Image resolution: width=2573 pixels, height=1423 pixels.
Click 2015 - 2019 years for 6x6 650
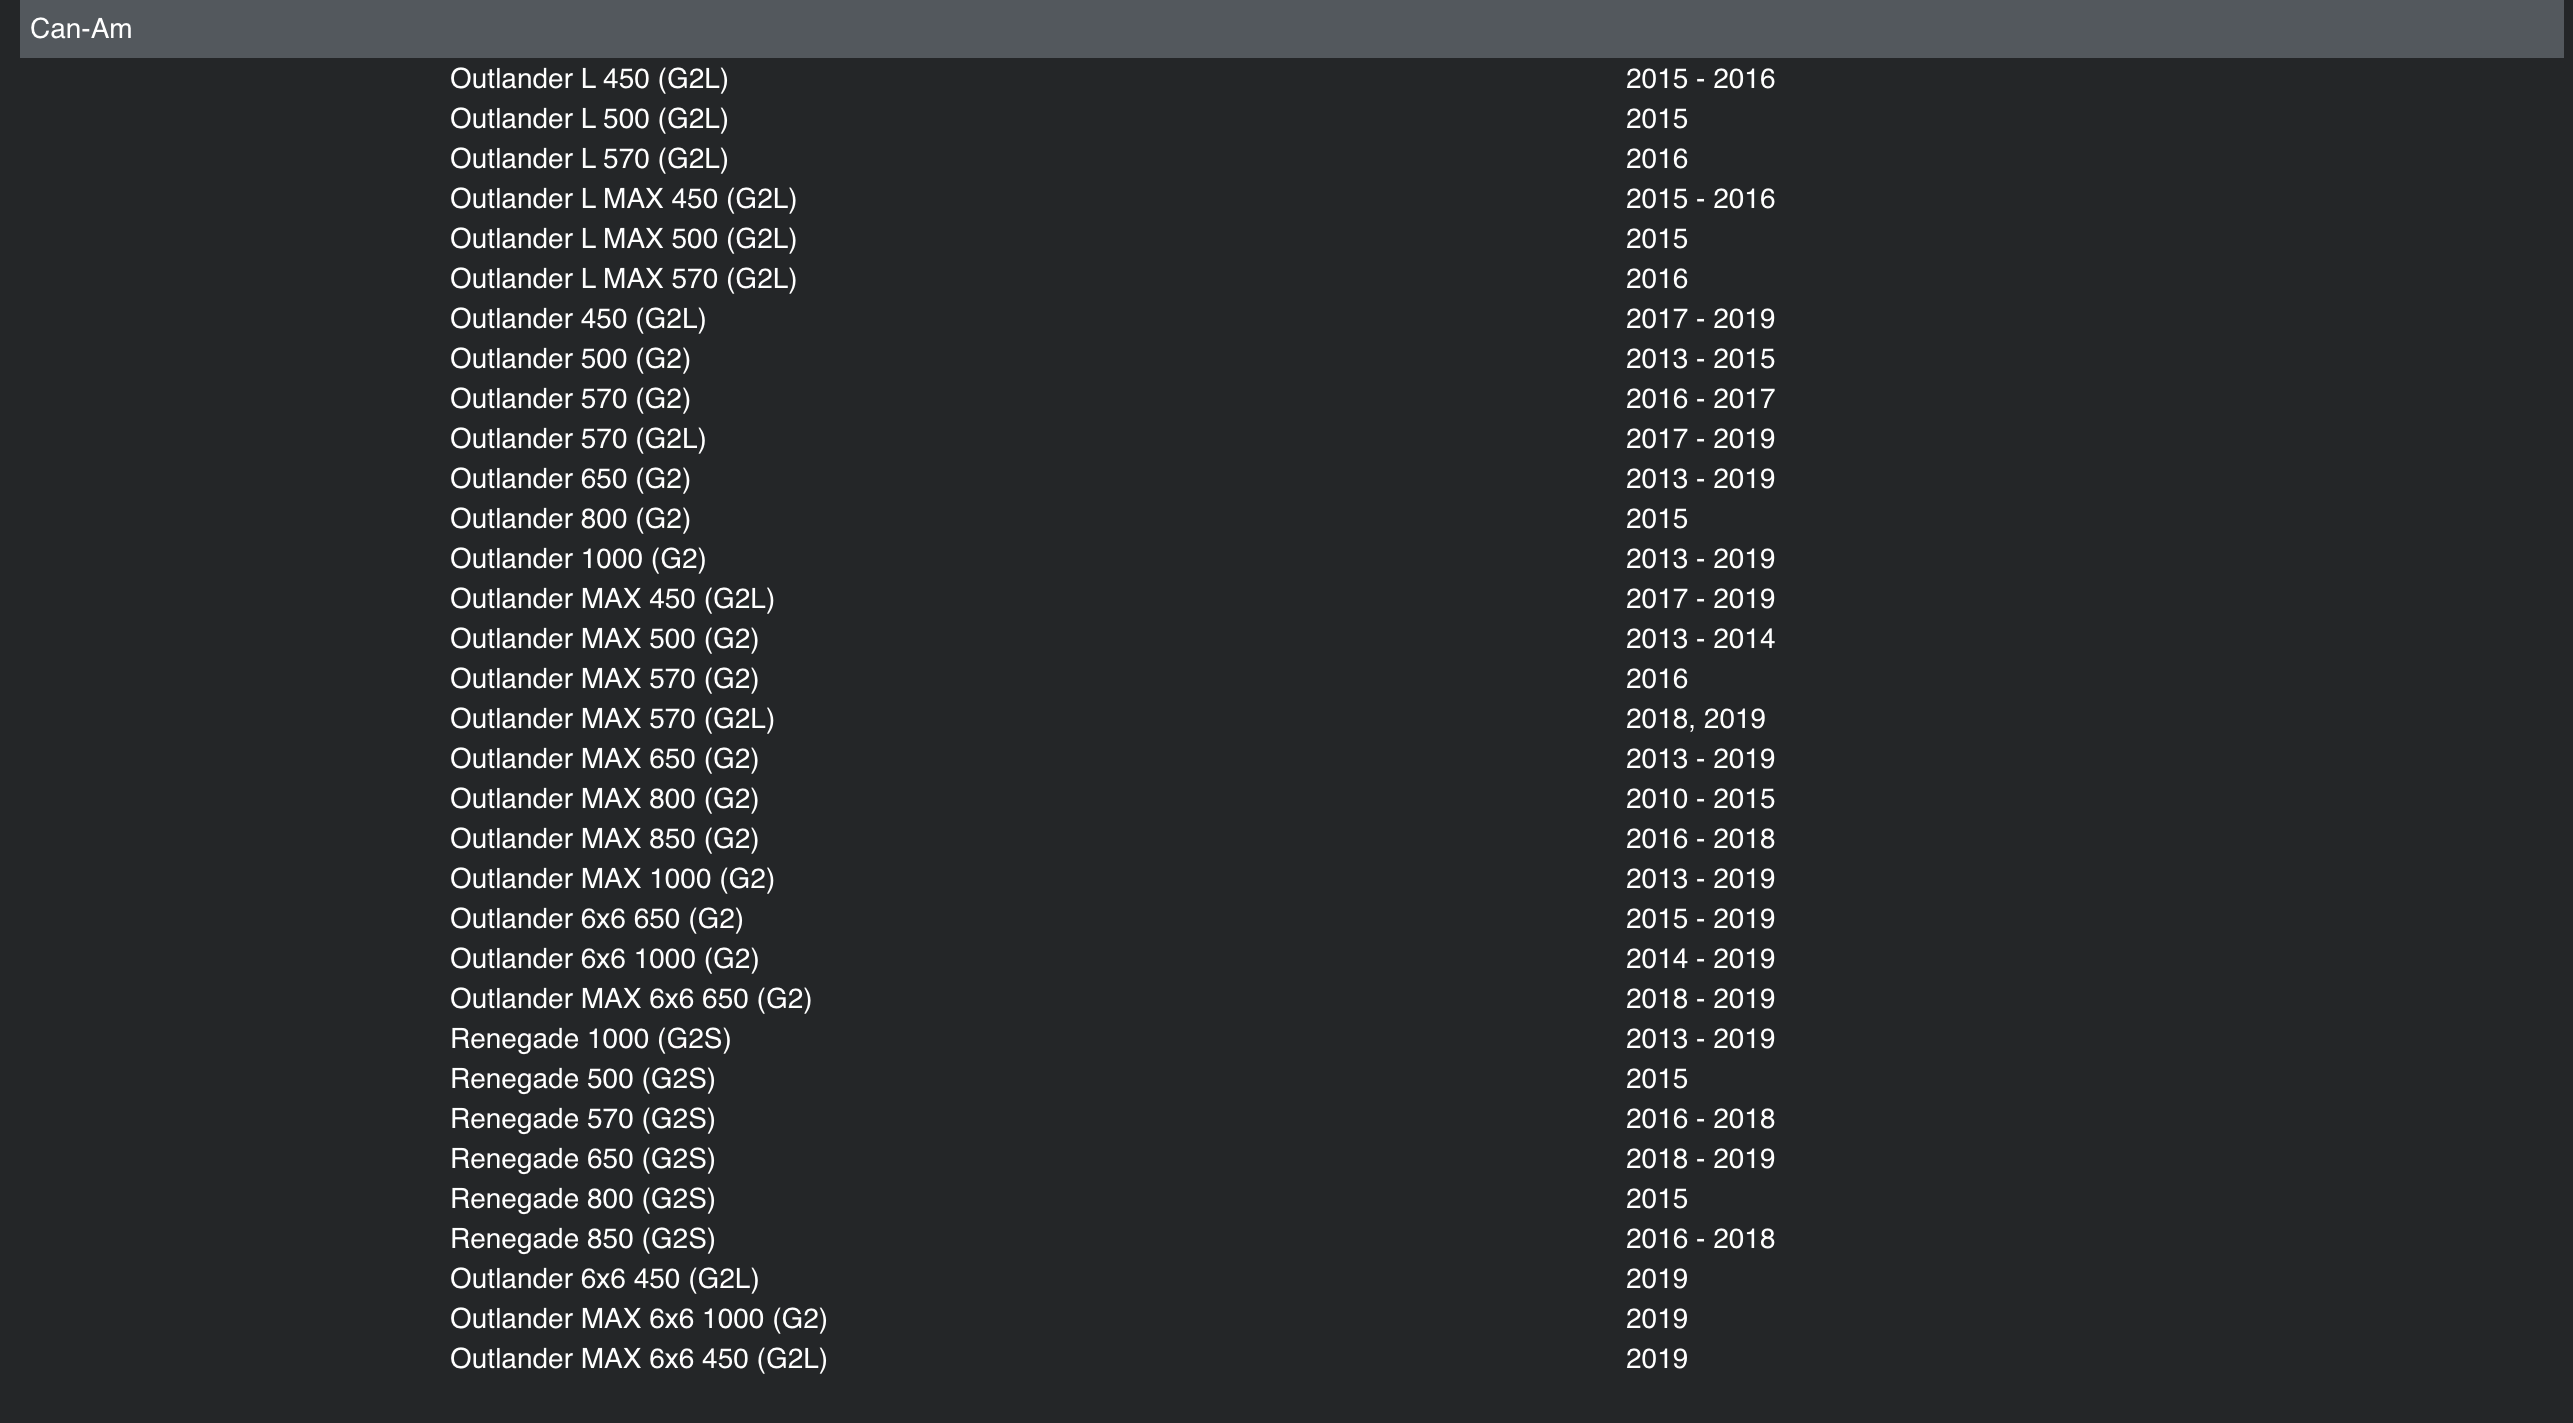click(1700, 919)
